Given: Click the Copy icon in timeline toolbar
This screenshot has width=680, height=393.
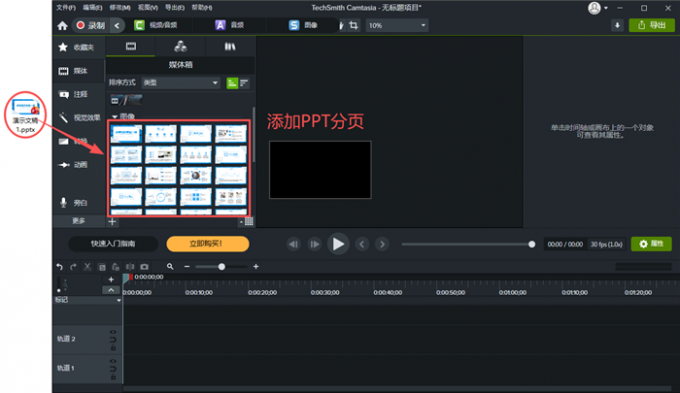Looking at the screenshot, I should pyautogui.click(x=102, y=267).
